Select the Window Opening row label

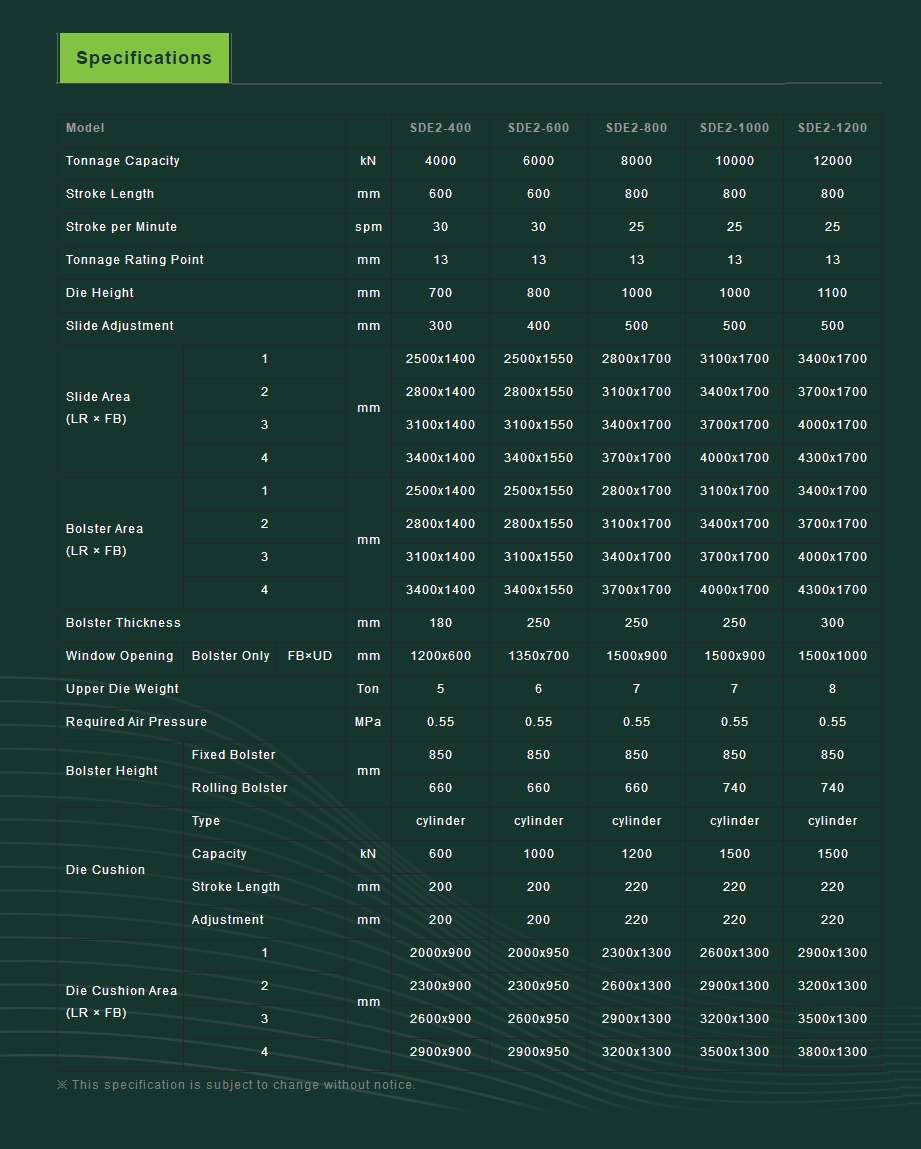coord(120,656)
